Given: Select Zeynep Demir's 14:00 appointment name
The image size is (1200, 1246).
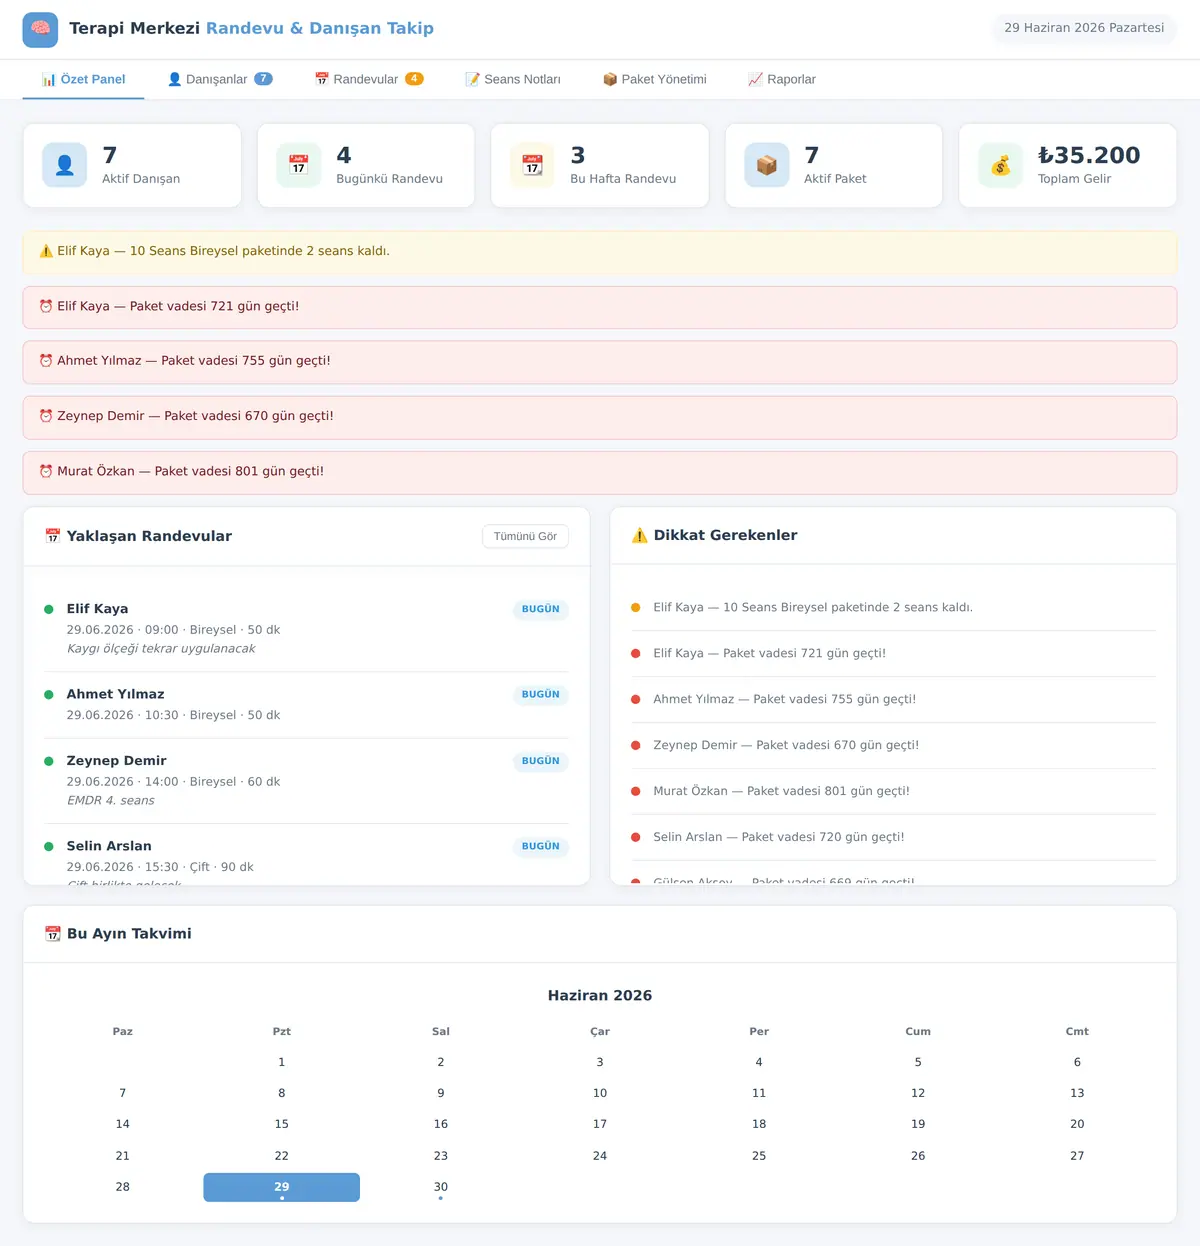Looking at the screenshot, I should click(116, 761).
